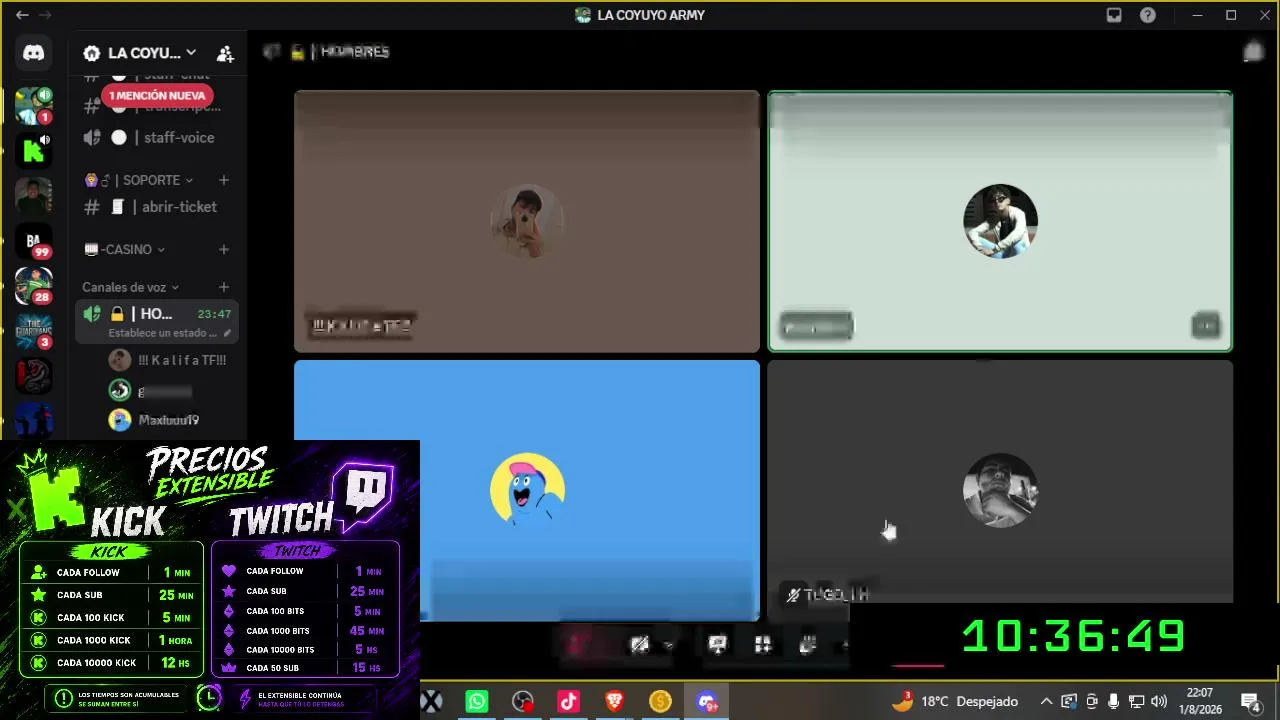Add a channel to -CASINO category
Viewport: 1280px width, 720px height.
[224, 249]
